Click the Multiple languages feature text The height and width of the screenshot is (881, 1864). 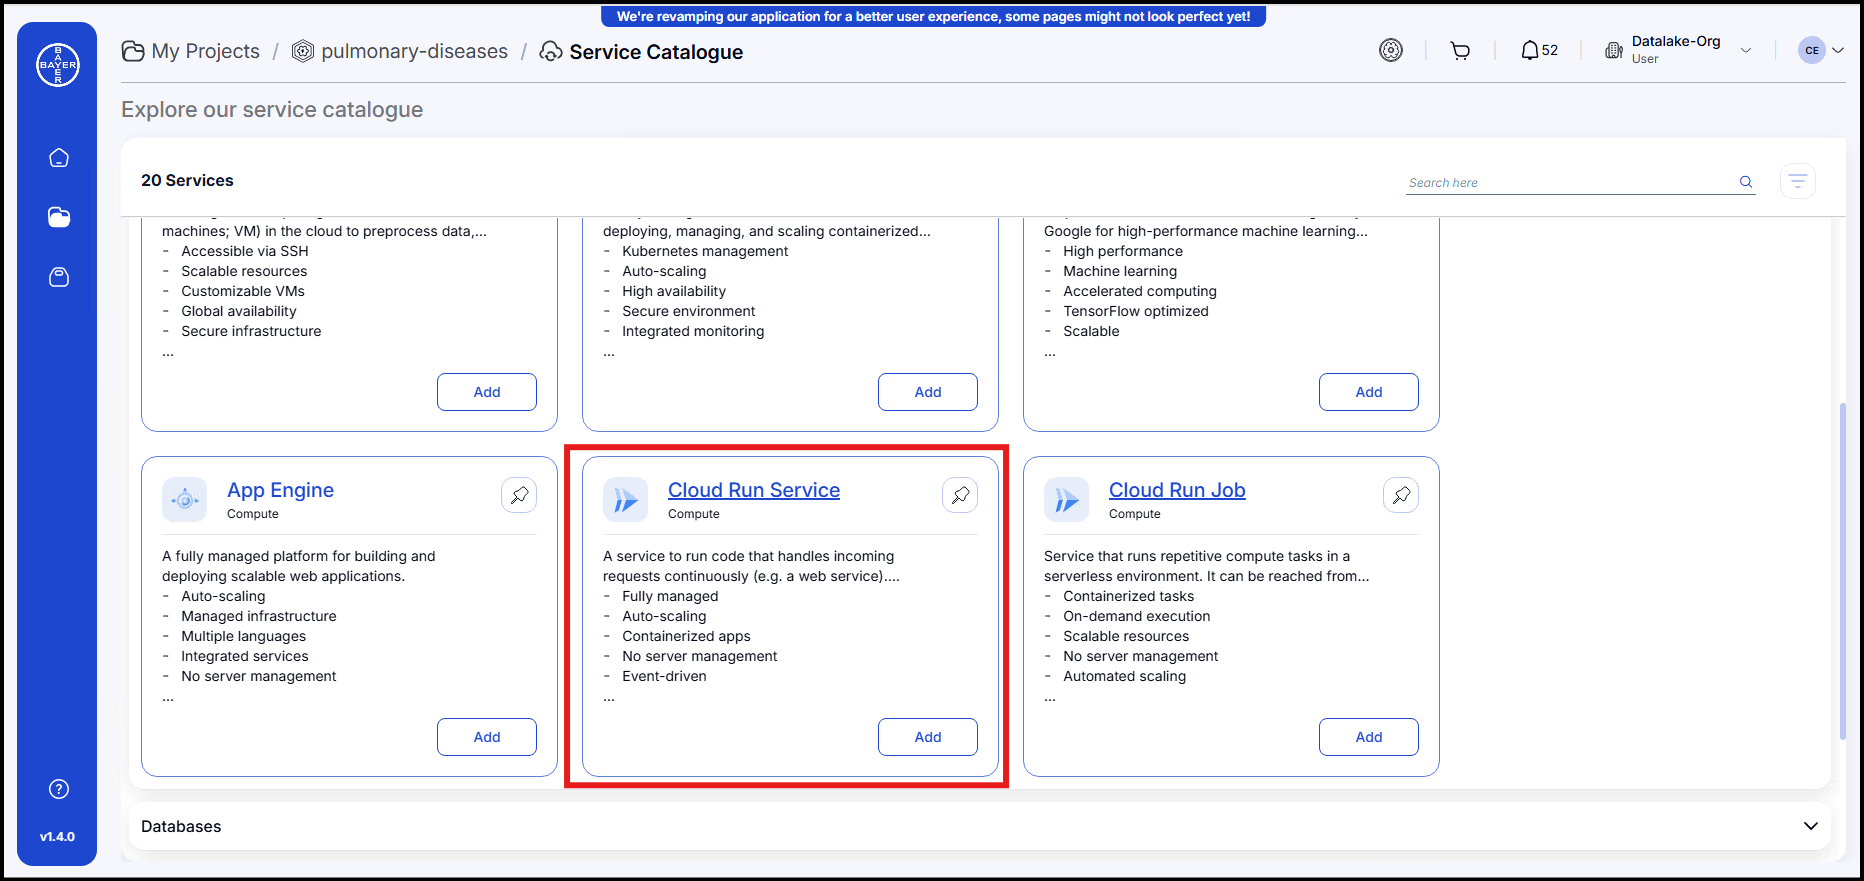coord(243,636)
